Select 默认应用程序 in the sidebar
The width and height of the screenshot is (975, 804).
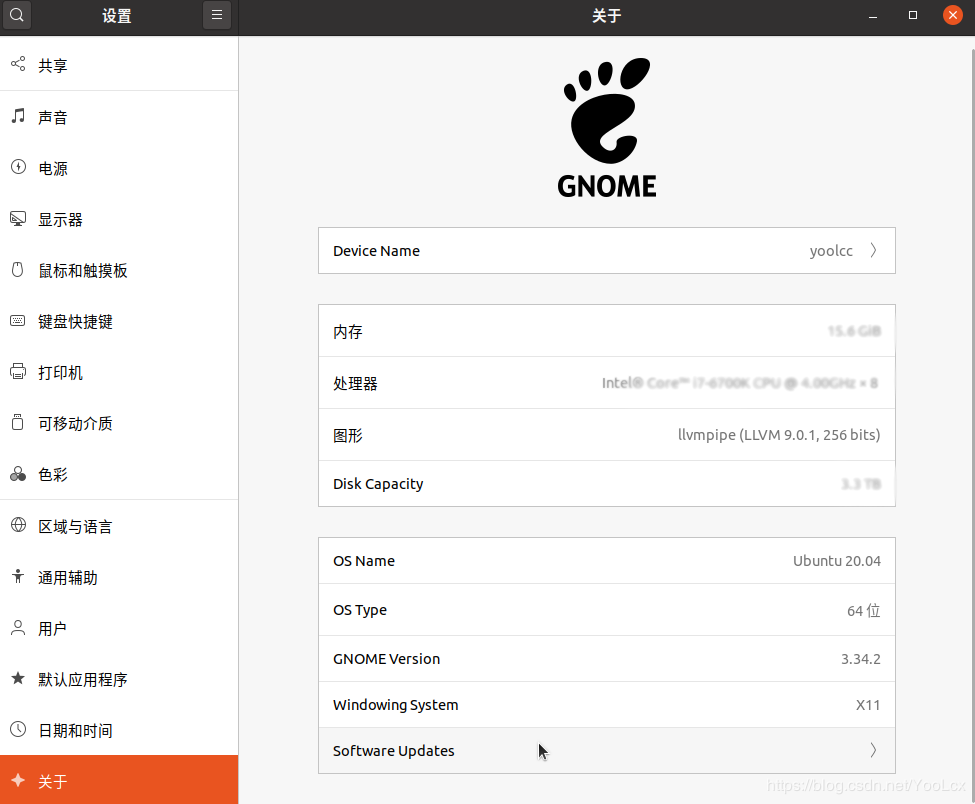point(83,680)
